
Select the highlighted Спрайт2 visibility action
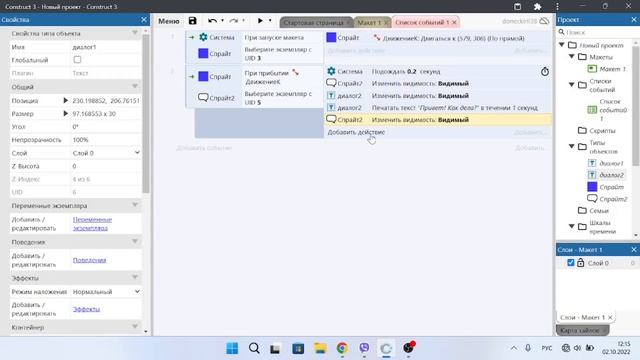click(438, 120)
